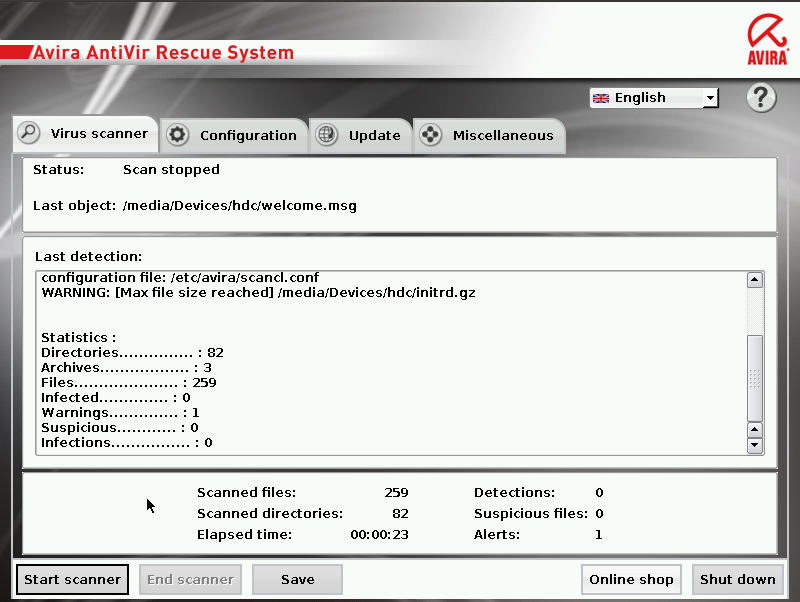Click the 'Statistics :' heading in log
The image size is (800, 602).
79,338
